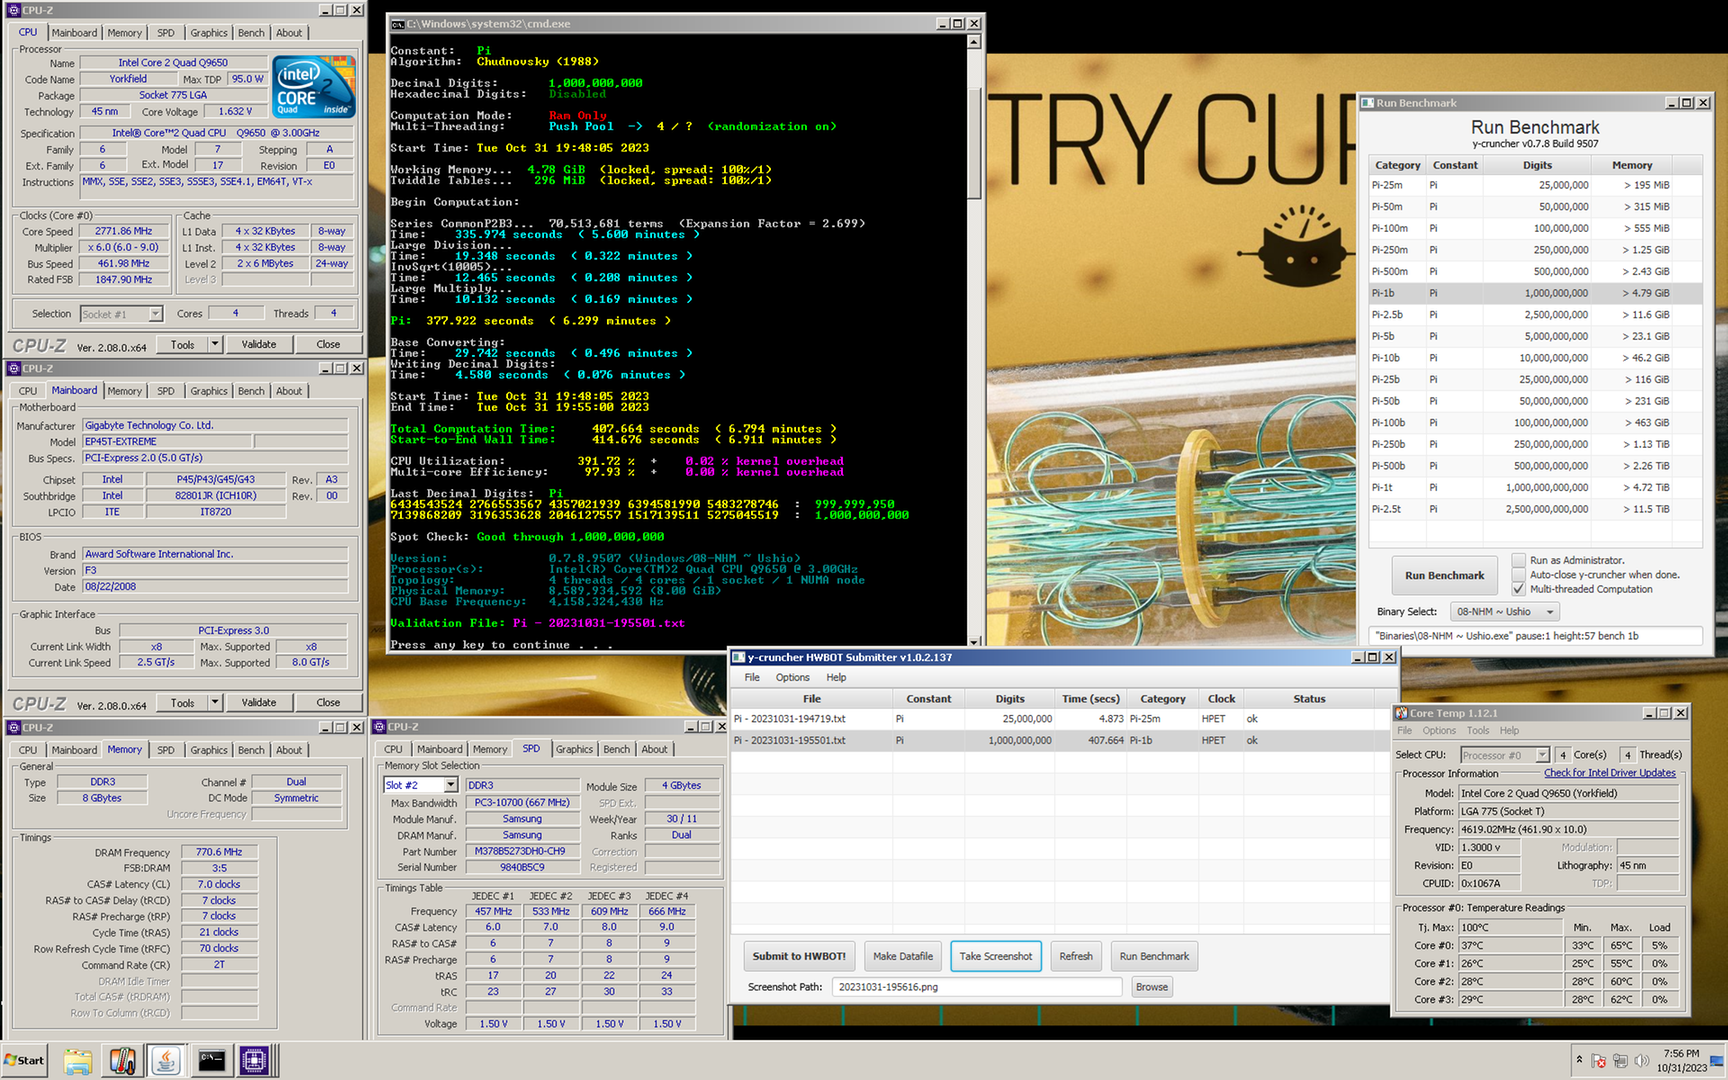Open the Options menu in HWBOT Submitter

[792, 677]
